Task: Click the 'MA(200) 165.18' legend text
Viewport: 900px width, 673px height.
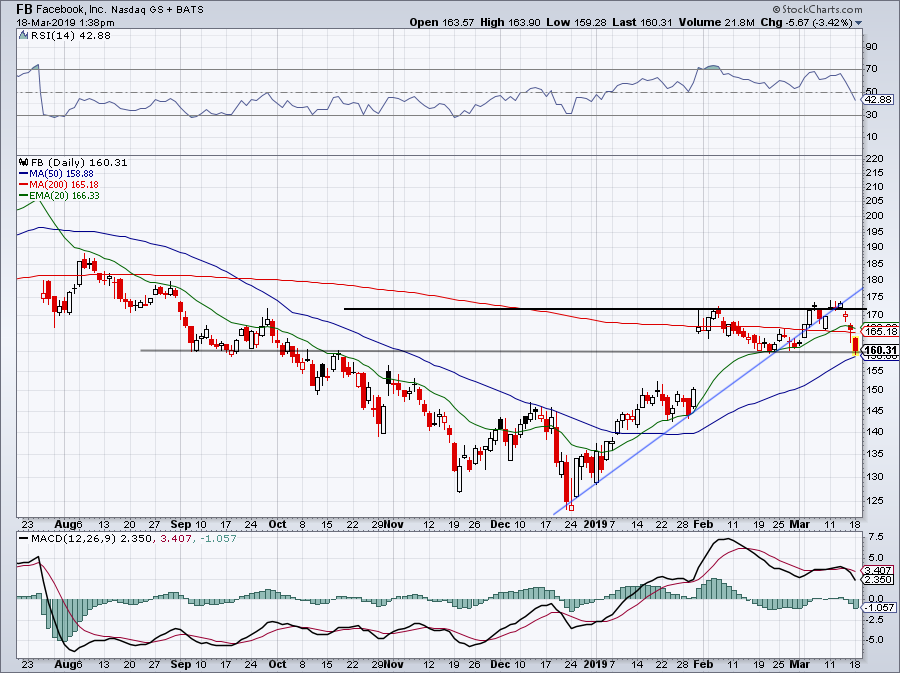Action: (x=64, y=184)
